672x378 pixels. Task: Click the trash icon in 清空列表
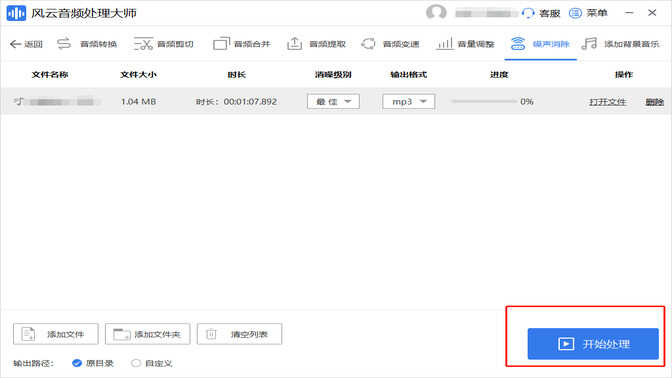(211, 334)
